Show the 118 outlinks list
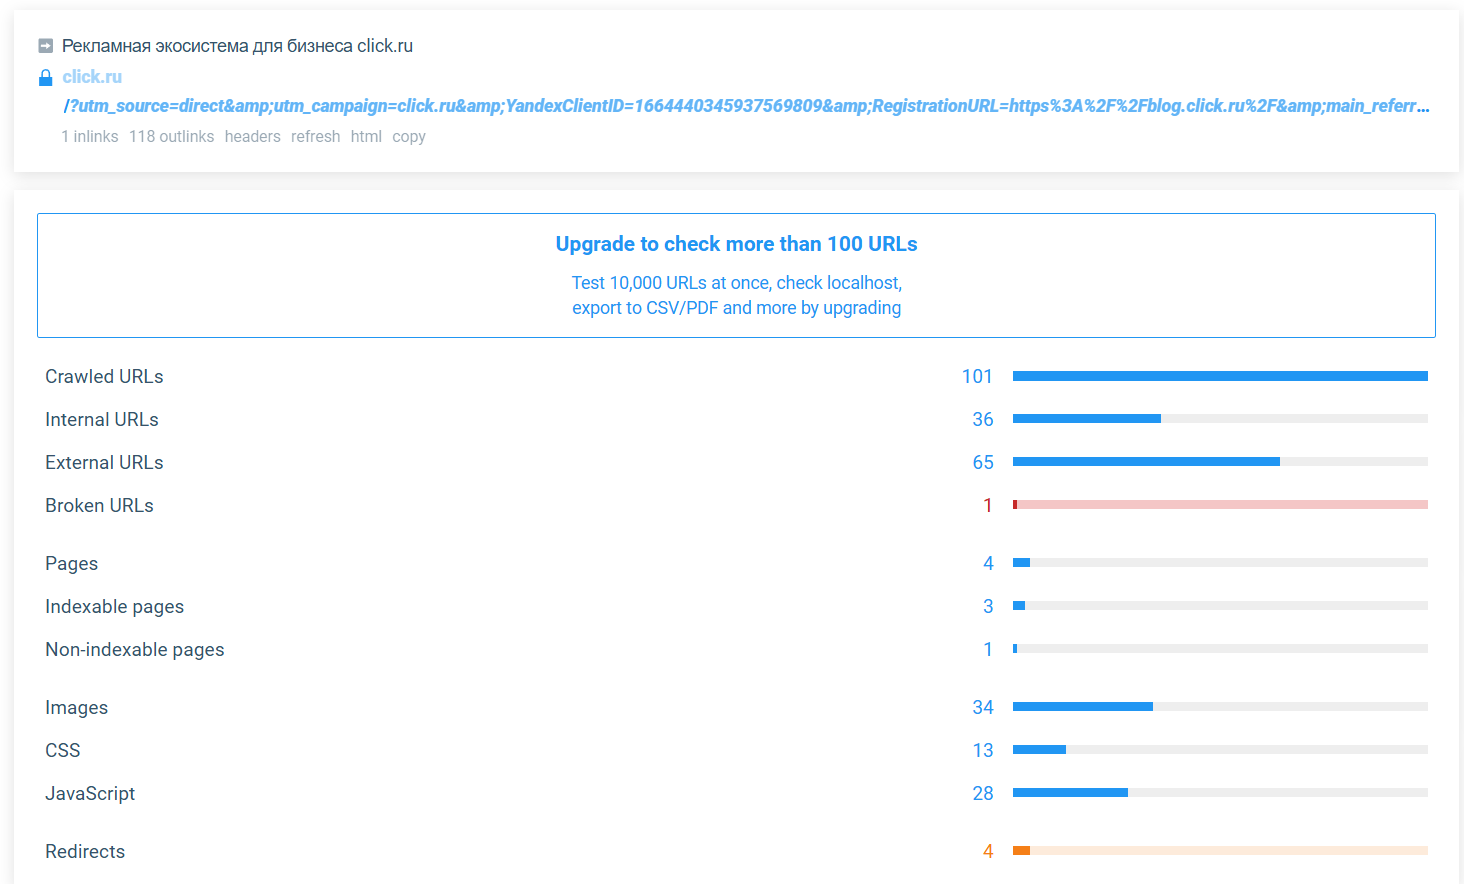 pos(171,137)
